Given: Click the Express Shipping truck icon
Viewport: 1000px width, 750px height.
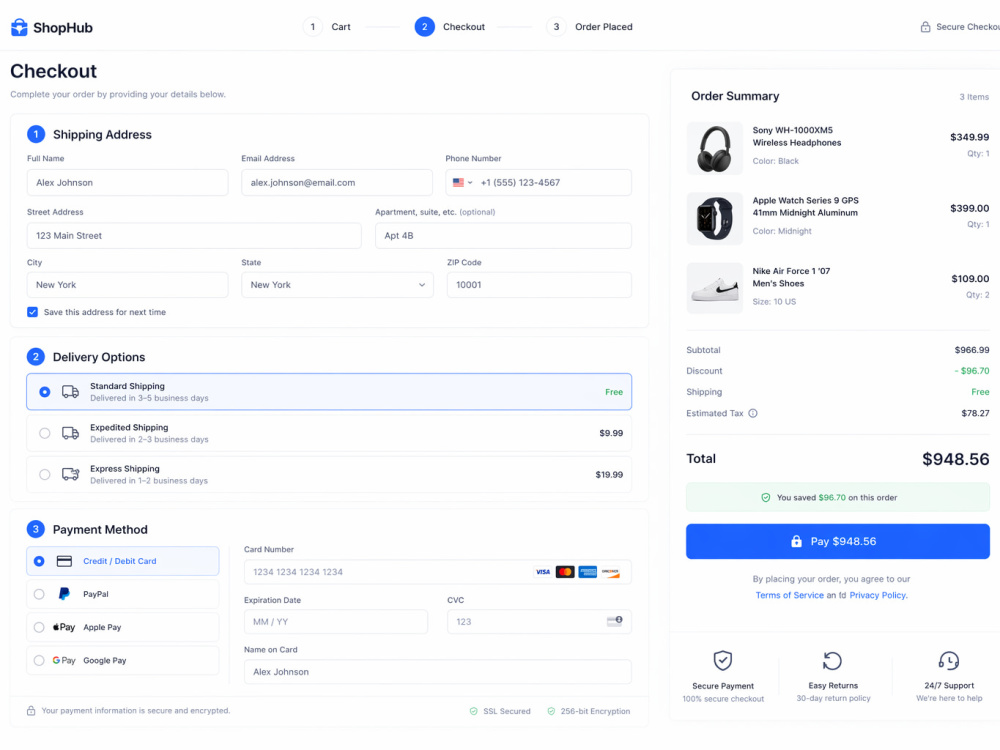Looking at the screenshot, I should pyautogui.click(x=70, y=474).
